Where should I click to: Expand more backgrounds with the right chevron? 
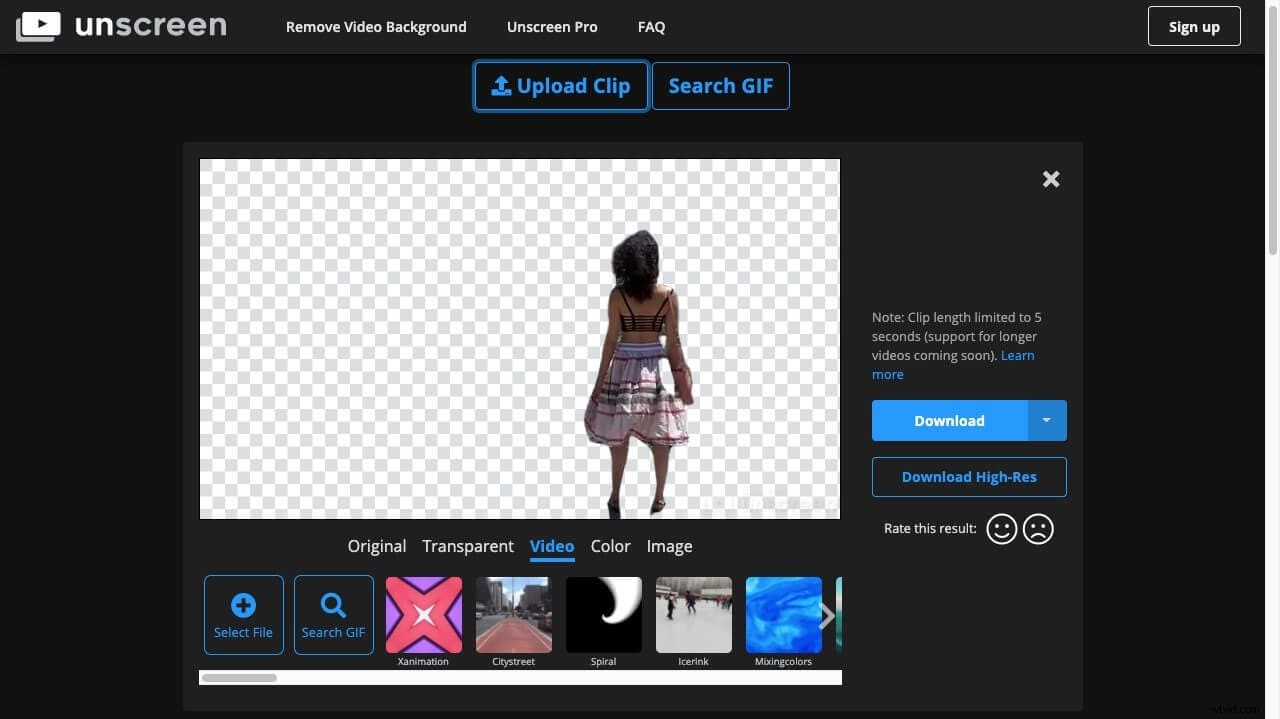coord(826,615)
